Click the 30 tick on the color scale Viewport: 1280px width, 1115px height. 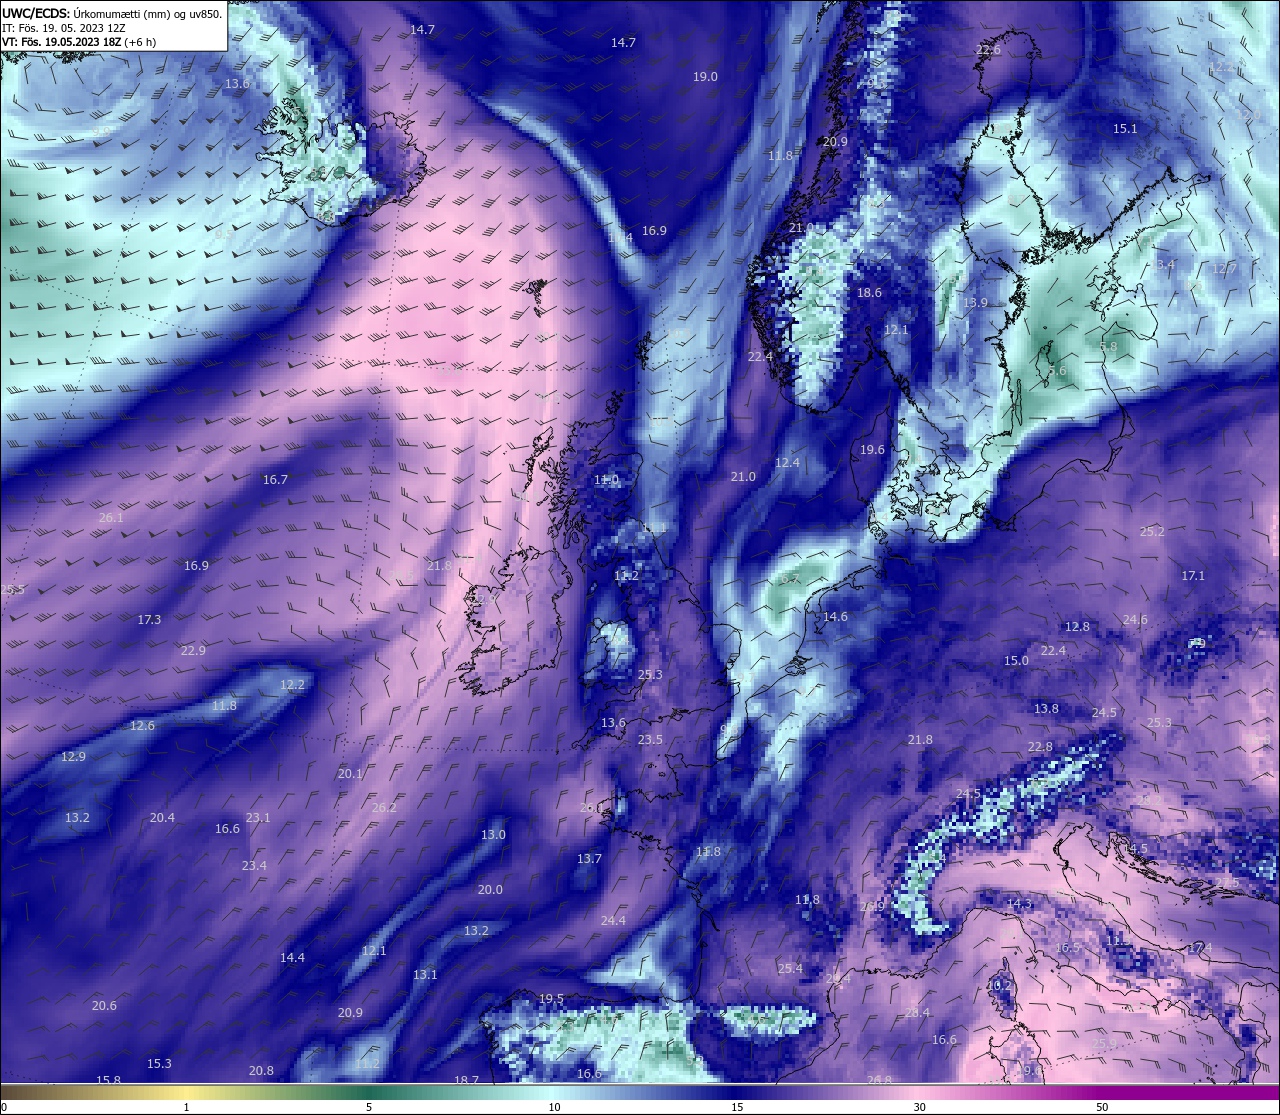pos(919,1107)
